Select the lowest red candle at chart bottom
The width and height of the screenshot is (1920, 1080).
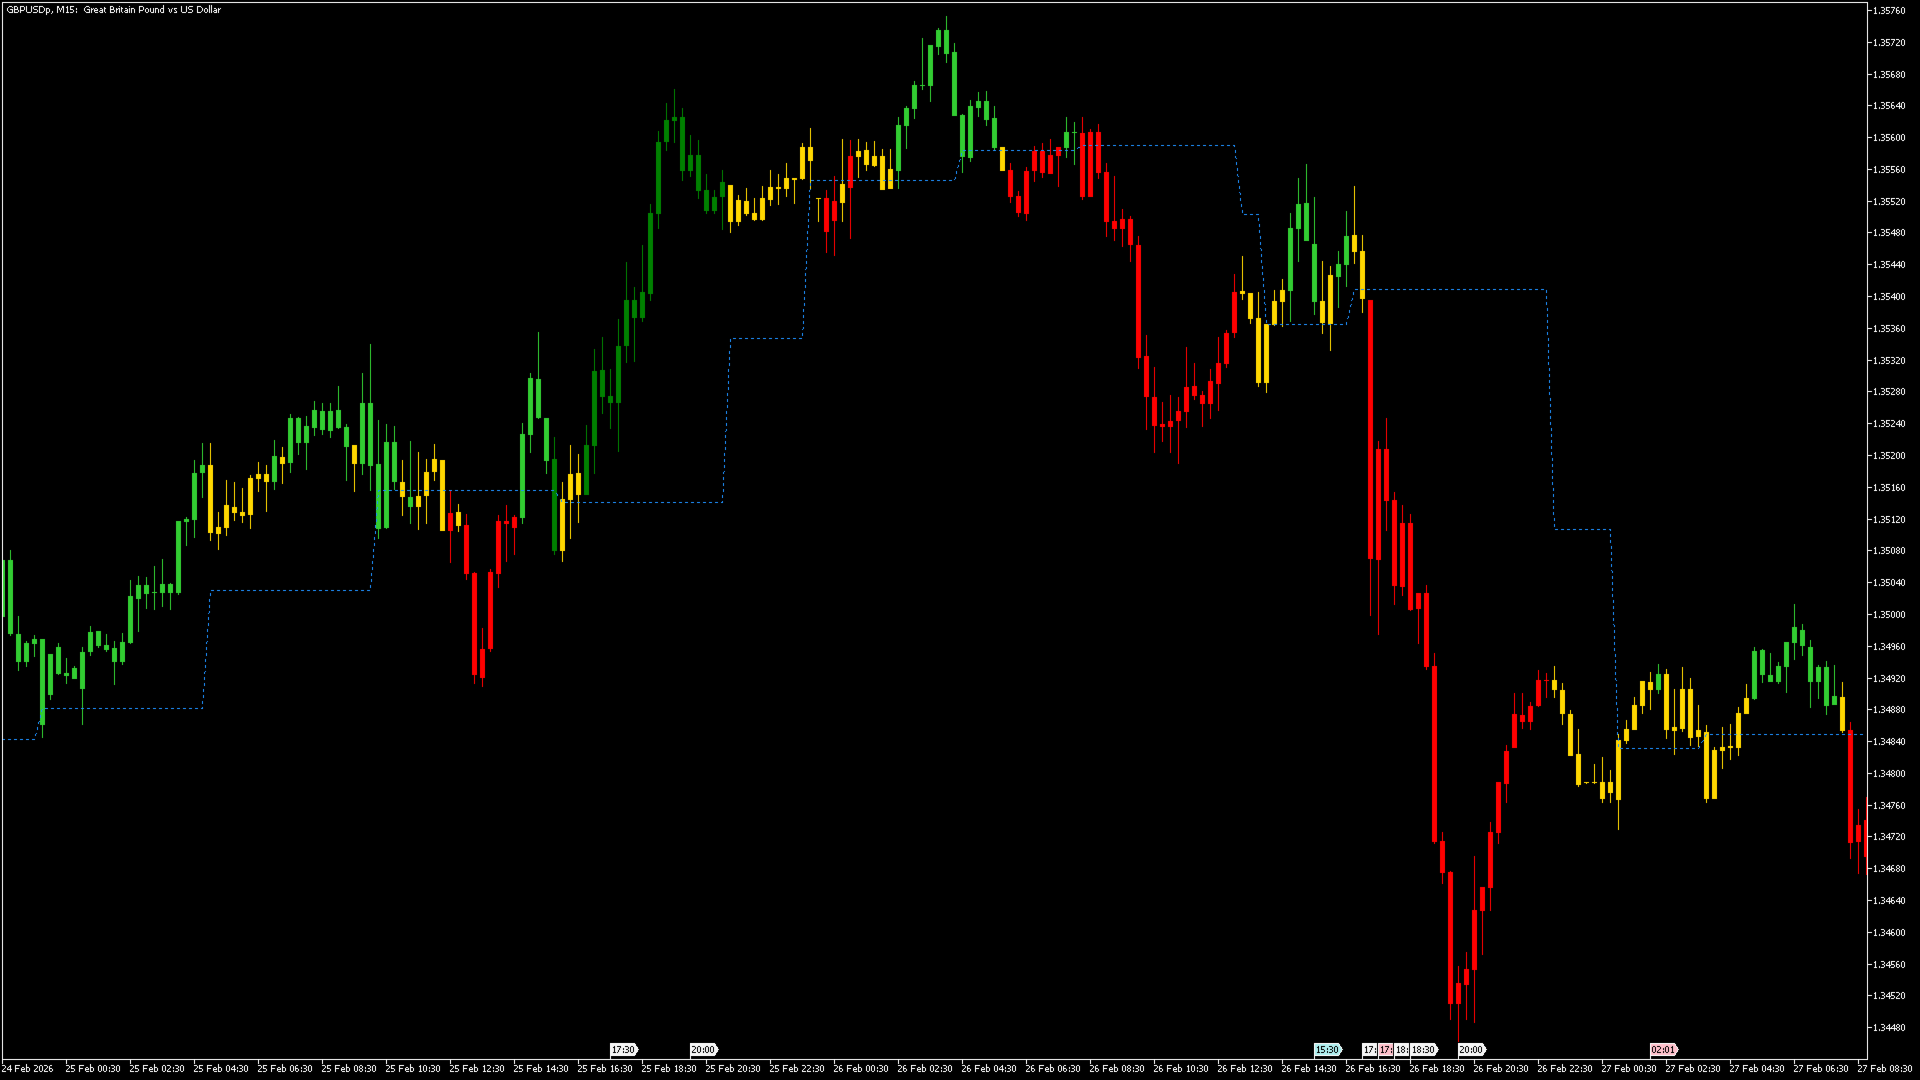(x=1458, y=994)
